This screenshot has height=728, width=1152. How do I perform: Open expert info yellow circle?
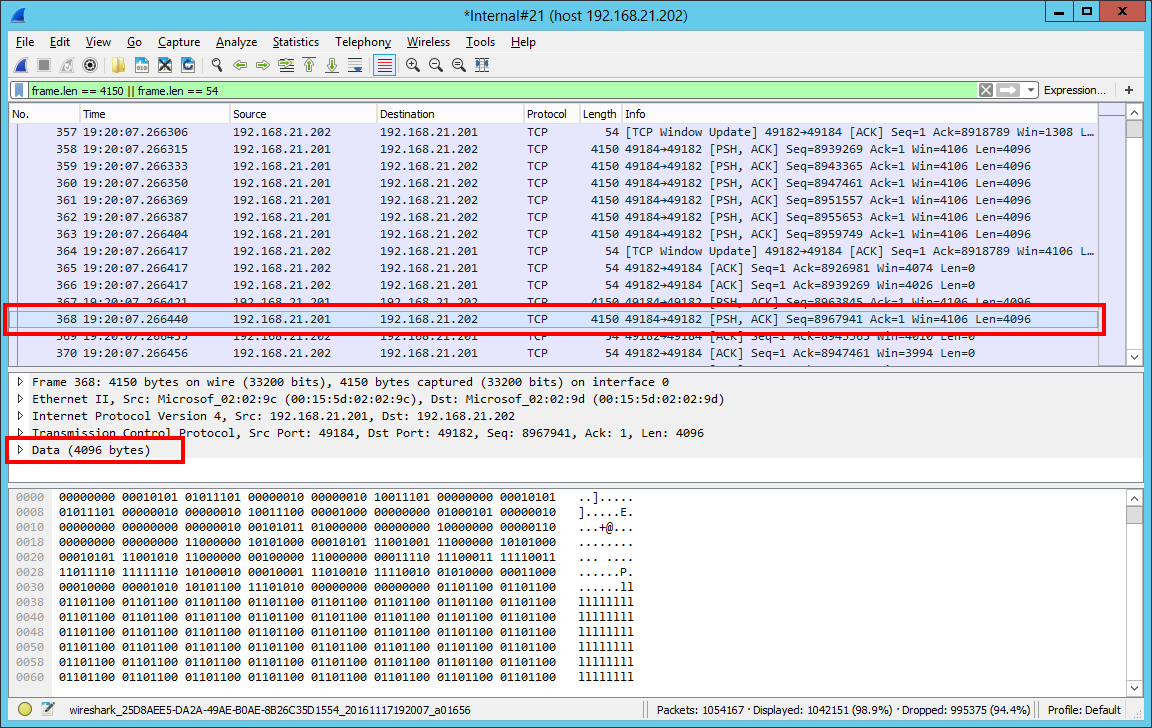[x=25, y=710]
